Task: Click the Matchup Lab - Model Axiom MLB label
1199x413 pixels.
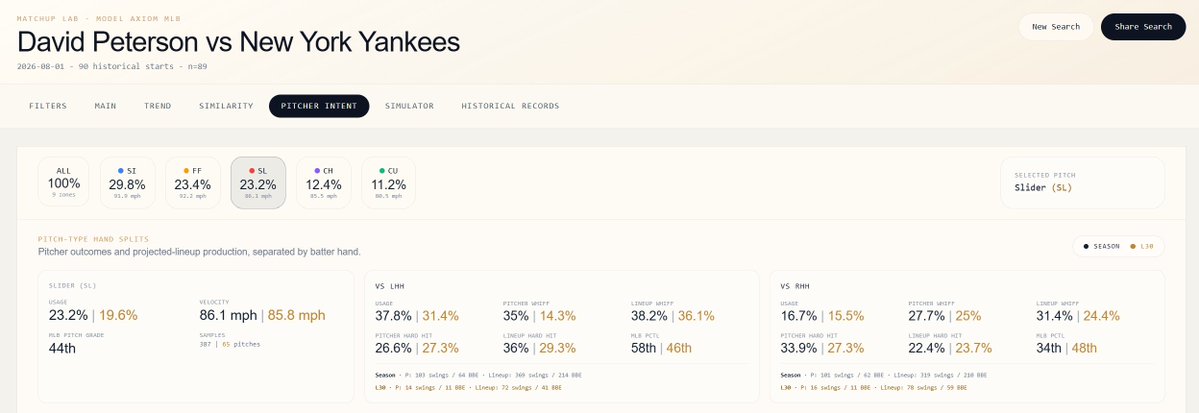Action: click(99, 18)
